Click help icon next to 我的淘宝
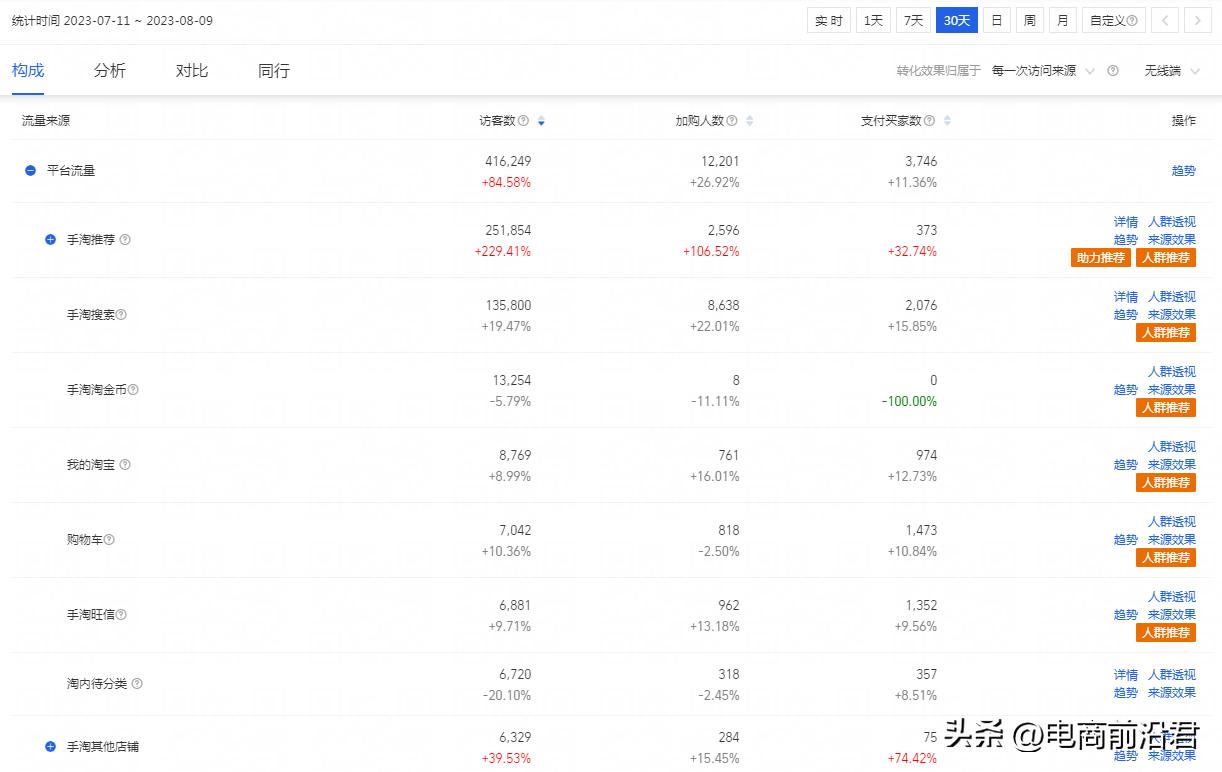This screenshot has width=1222, height=772. (x=125, y=465)
